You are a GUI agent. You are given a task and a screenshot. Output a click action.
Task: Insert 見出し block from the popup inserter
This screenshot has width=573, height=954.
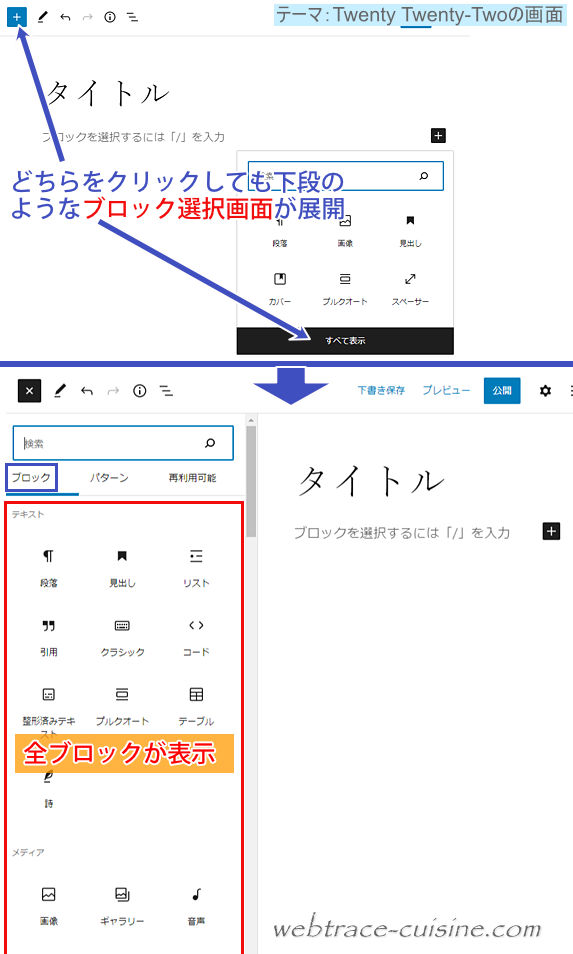[410, 231]
